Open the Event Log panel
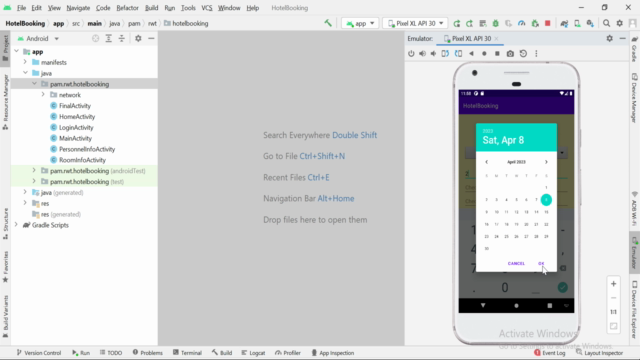Screen dimensions: 640x360 [549, 353]
